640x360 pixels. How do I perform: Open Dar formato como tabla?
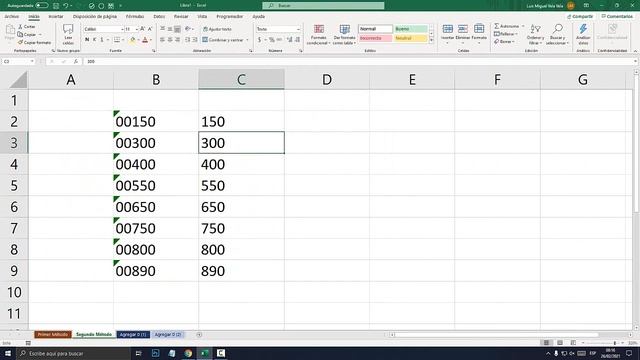point(344,34)
